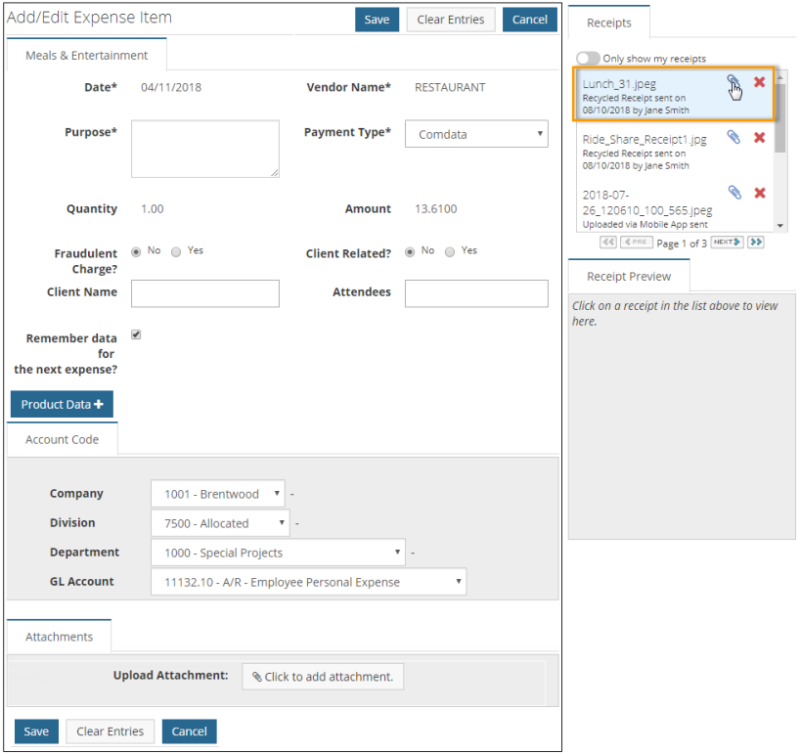The height and width of the screenshot is (754, 800).
Task: Mark the charge as fraudulent by selecting Yes
Action: pyautogui.click(x=176, y=251)
